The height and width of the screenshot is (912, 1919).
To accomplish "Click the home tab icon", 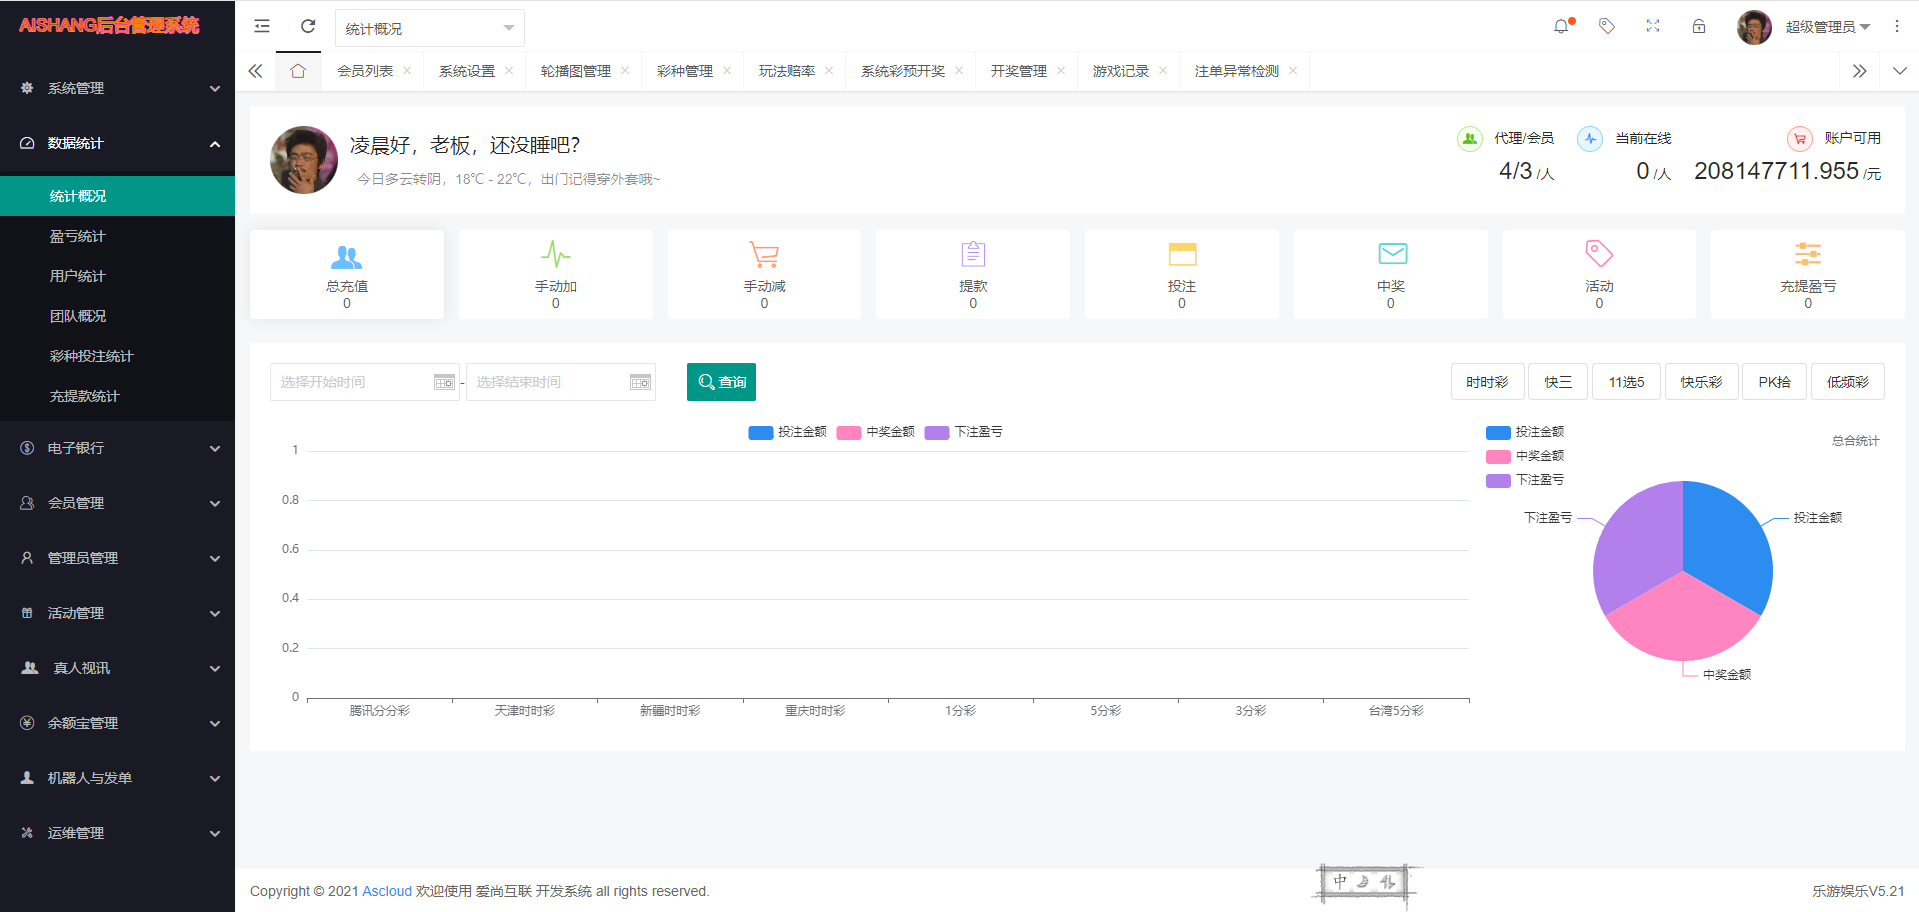I will pos(298,71).
